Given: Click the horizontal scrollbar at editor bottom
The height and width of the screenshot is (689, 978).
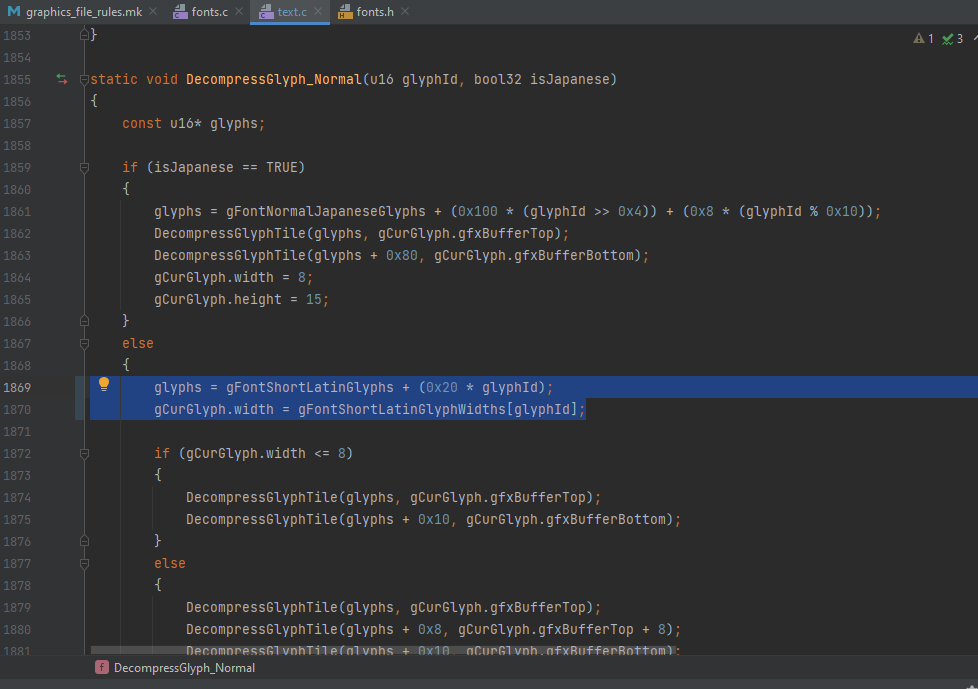Looking at the screenshot, I should pyautogui.click(x=380, y=651).
